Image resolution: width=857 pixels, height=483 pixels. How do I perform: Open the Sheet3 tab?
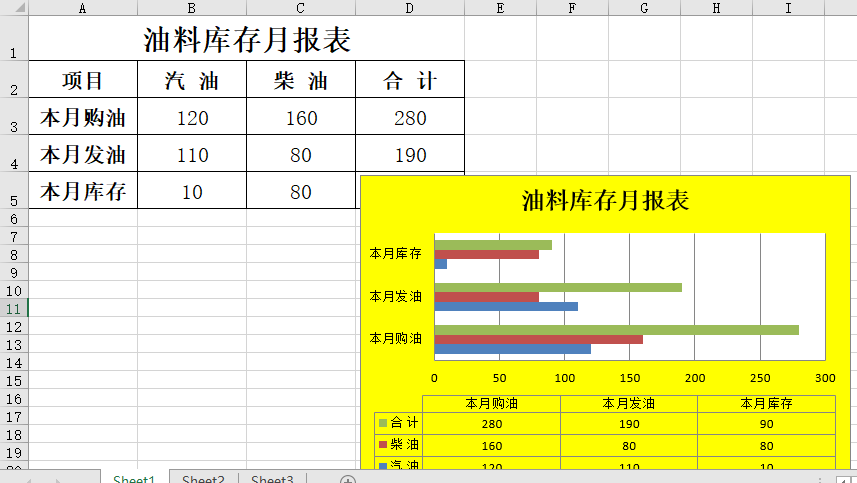coord(272,479)
